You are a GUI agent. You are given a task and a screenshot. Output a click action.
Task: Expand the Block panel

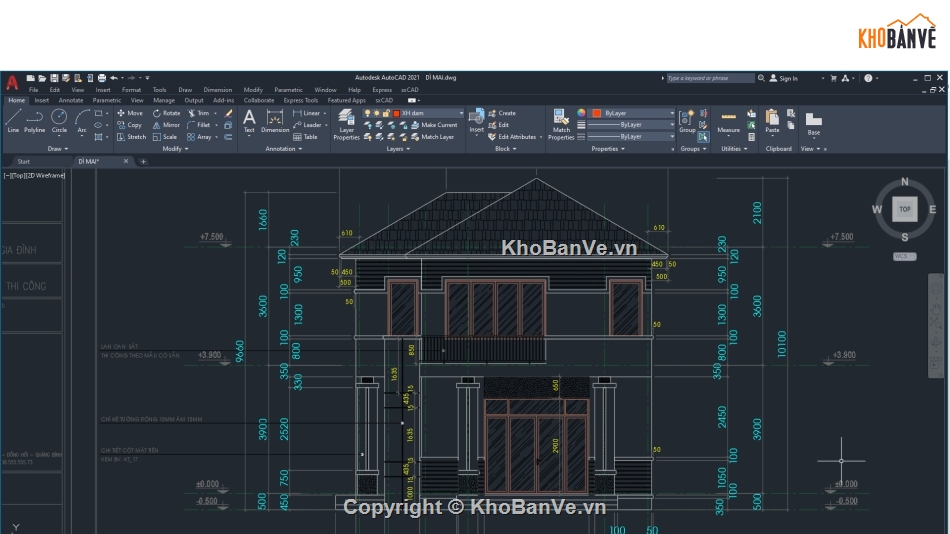point(505,149)
